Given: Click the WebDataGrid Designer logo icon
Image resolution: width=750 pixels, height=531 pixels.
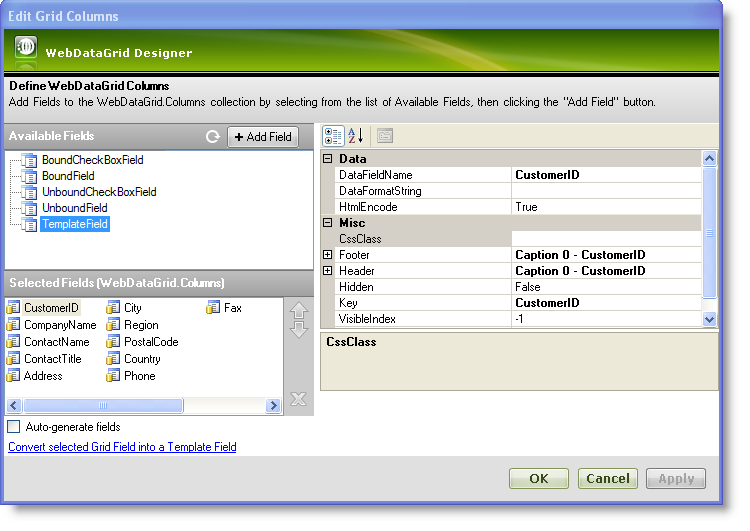Looking at the screenshot, I should point(26,47).
